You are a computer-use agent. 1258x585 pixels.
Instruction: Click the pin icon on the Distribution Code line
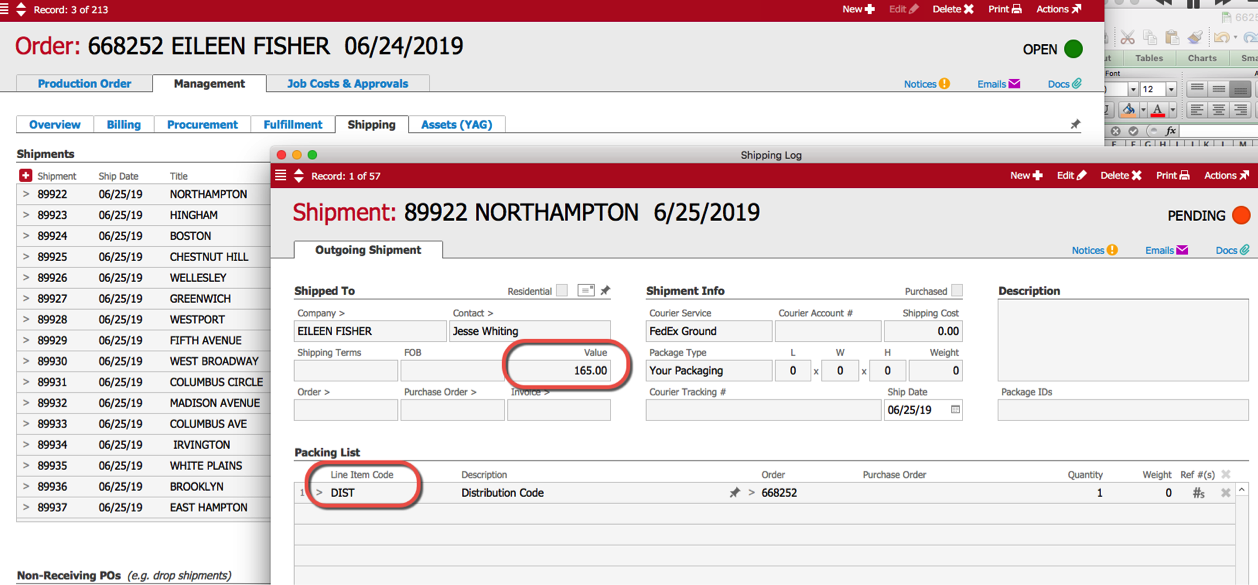[735, 493]
